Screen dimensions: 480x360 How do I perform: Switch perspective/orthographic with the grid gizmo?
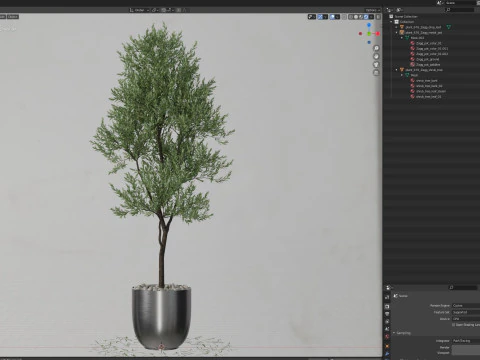pos(376,73)
